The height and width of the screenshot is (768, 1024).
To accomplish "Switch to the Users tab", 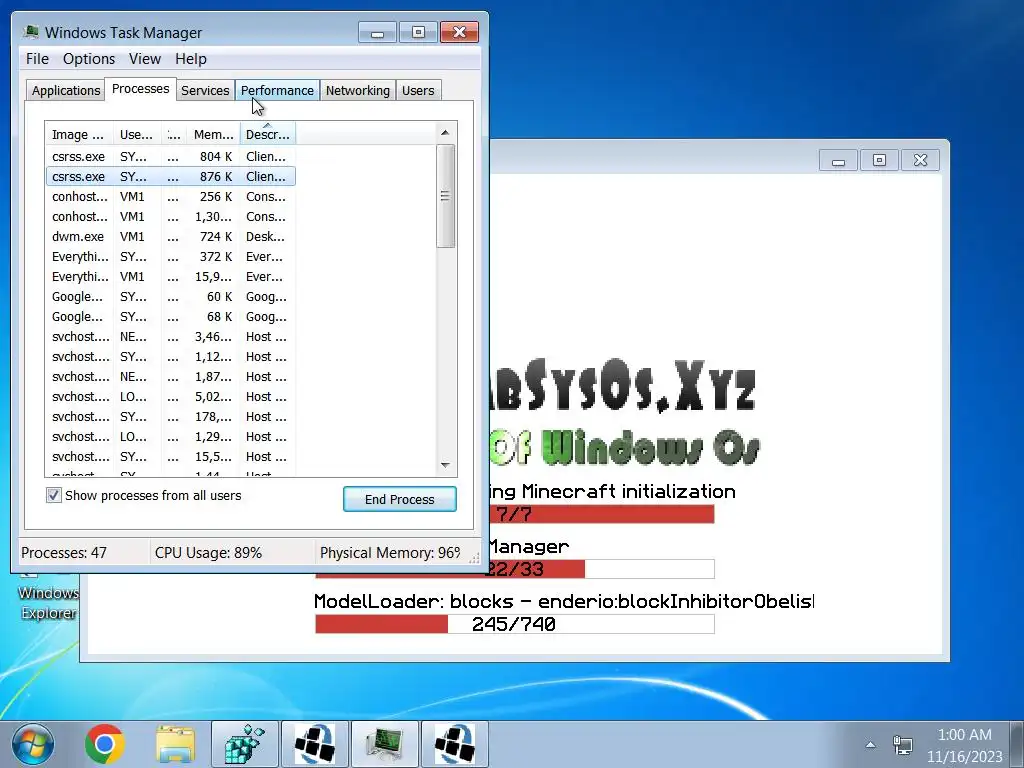I will pyautogui.click(x=418, y=90).
